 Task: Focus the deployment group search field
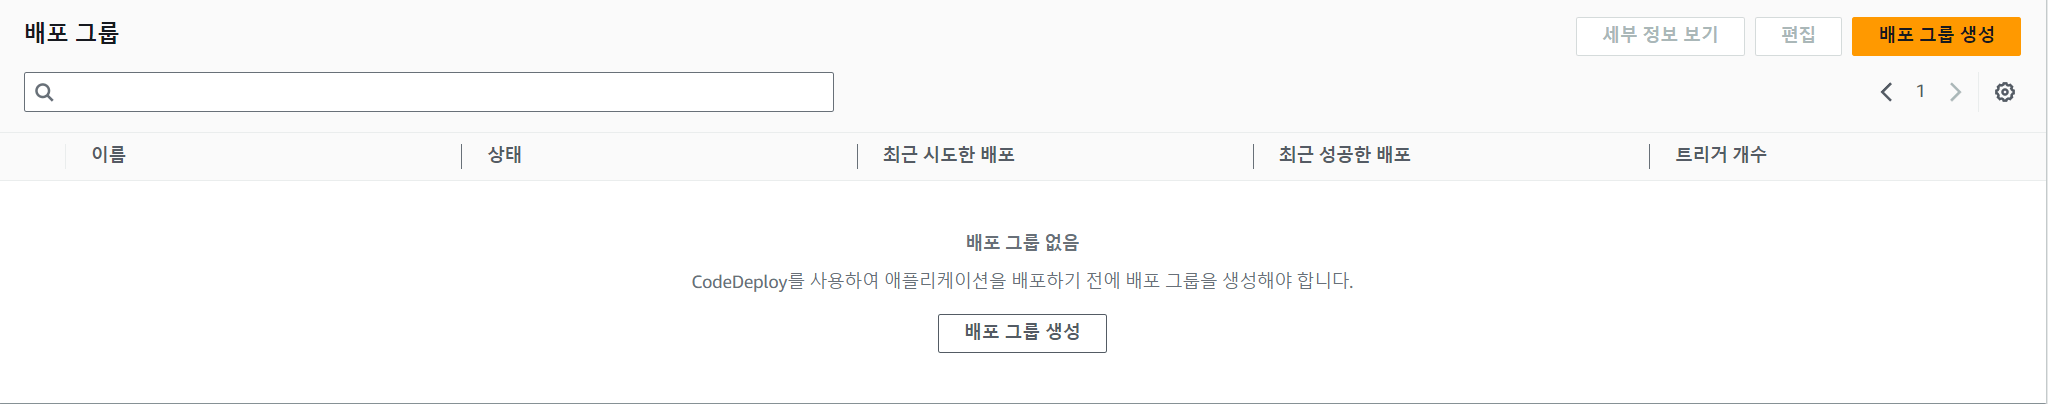[x=440, y=92]
